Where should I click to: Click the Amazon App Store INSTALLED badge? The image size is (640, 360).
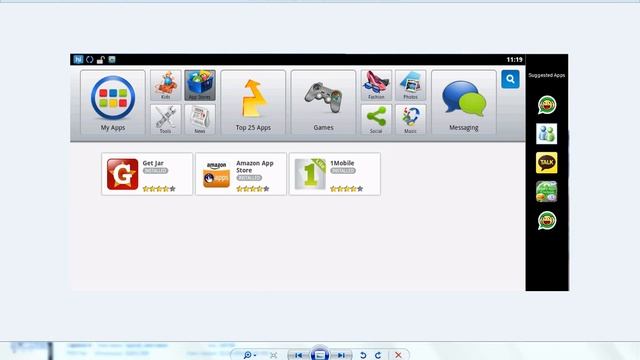pos(249,178)
